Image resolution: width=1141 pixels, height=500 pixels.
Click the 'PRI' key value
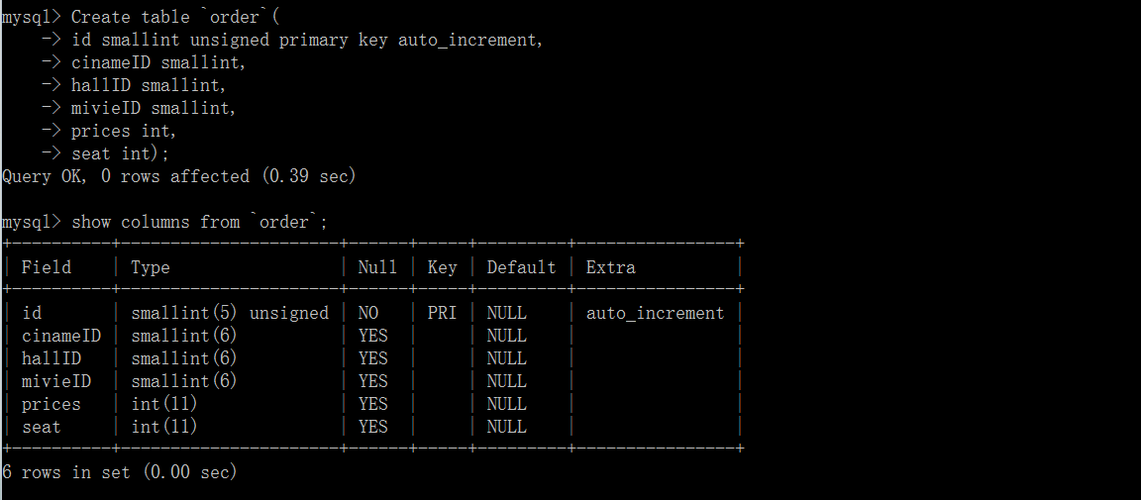[442, 313]
